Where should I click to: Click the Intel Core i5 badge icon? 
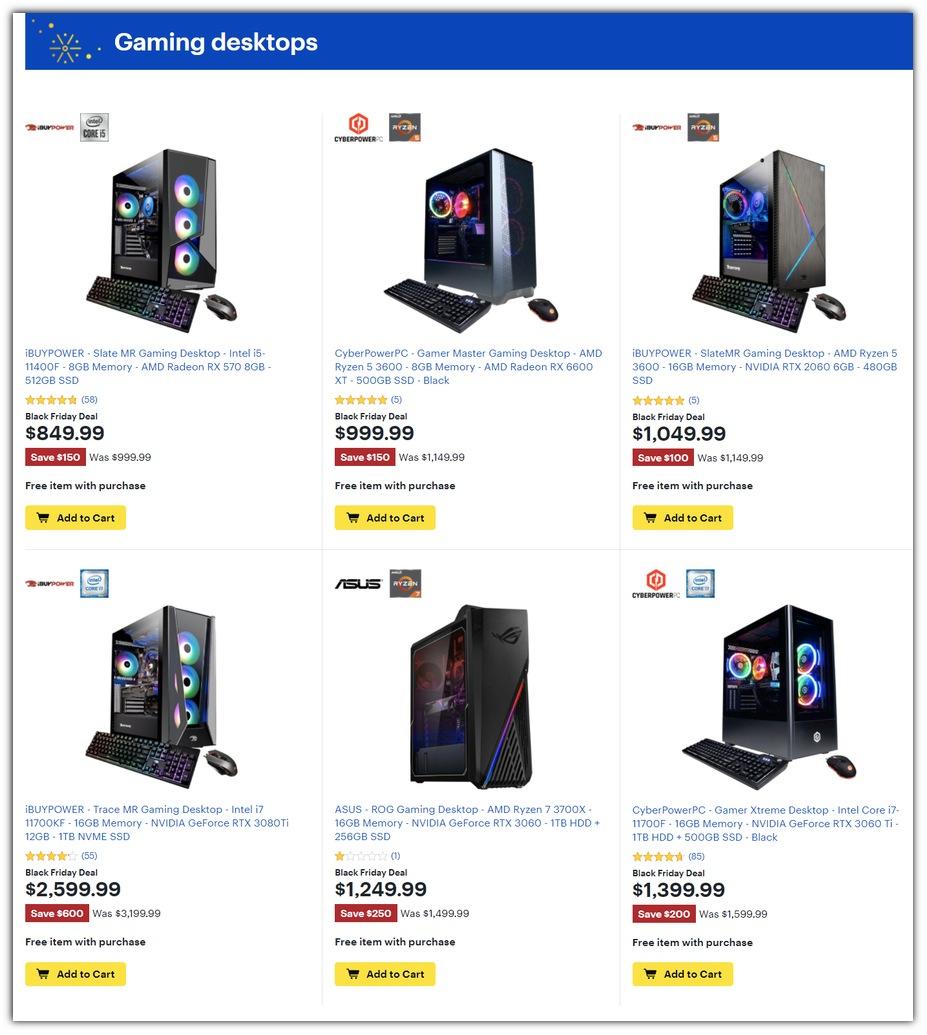pyautogui.click(x=94, y=127)
